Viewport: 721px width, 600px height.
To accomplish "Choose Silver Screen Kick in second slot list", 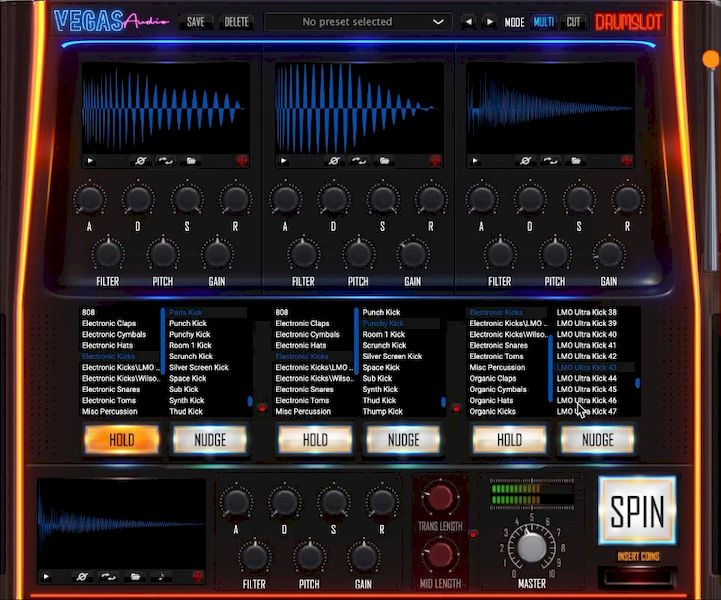I will click(392, 357).
